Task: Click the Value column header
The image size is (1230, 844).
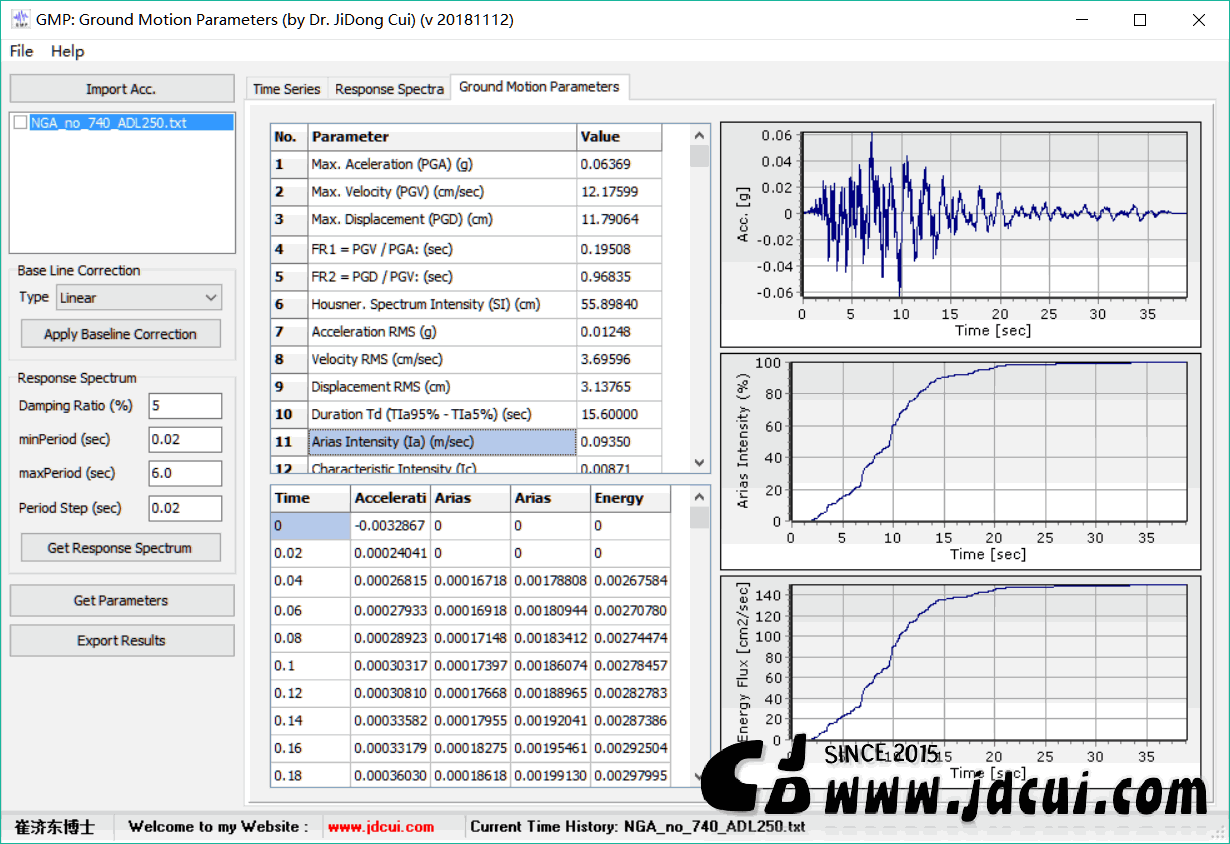Action: pos(619,137)
